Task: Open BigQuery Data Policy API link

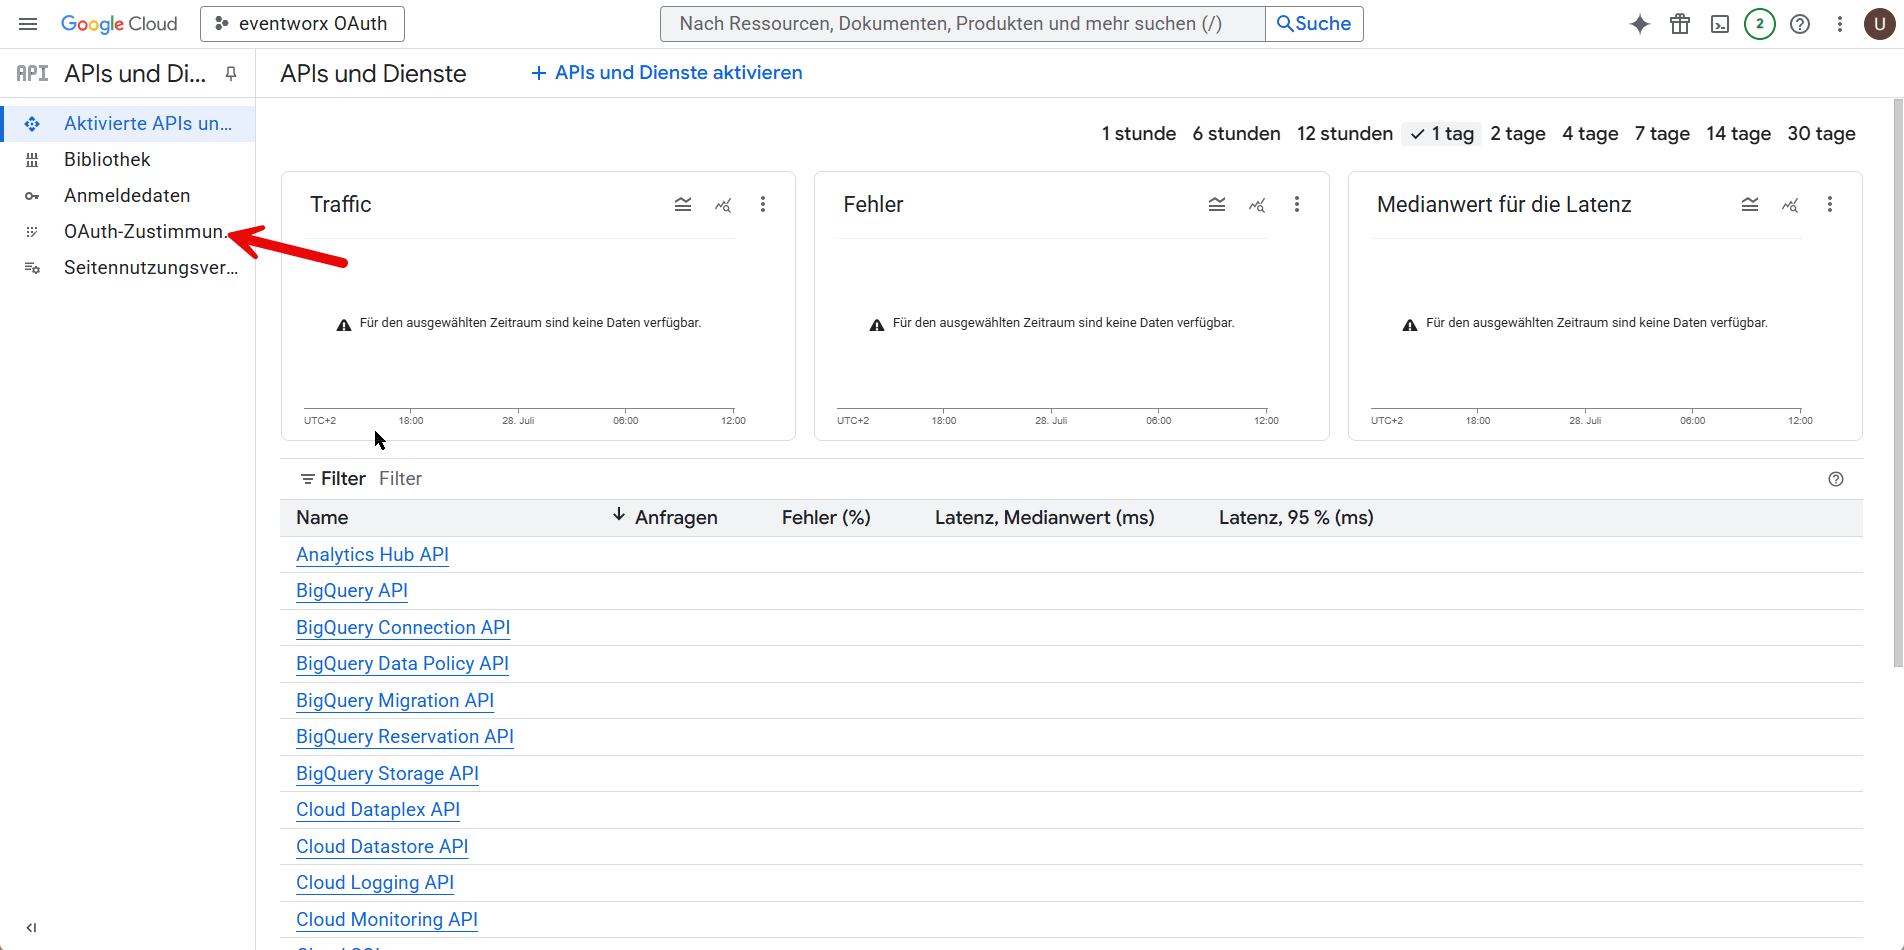Action: 402,664
